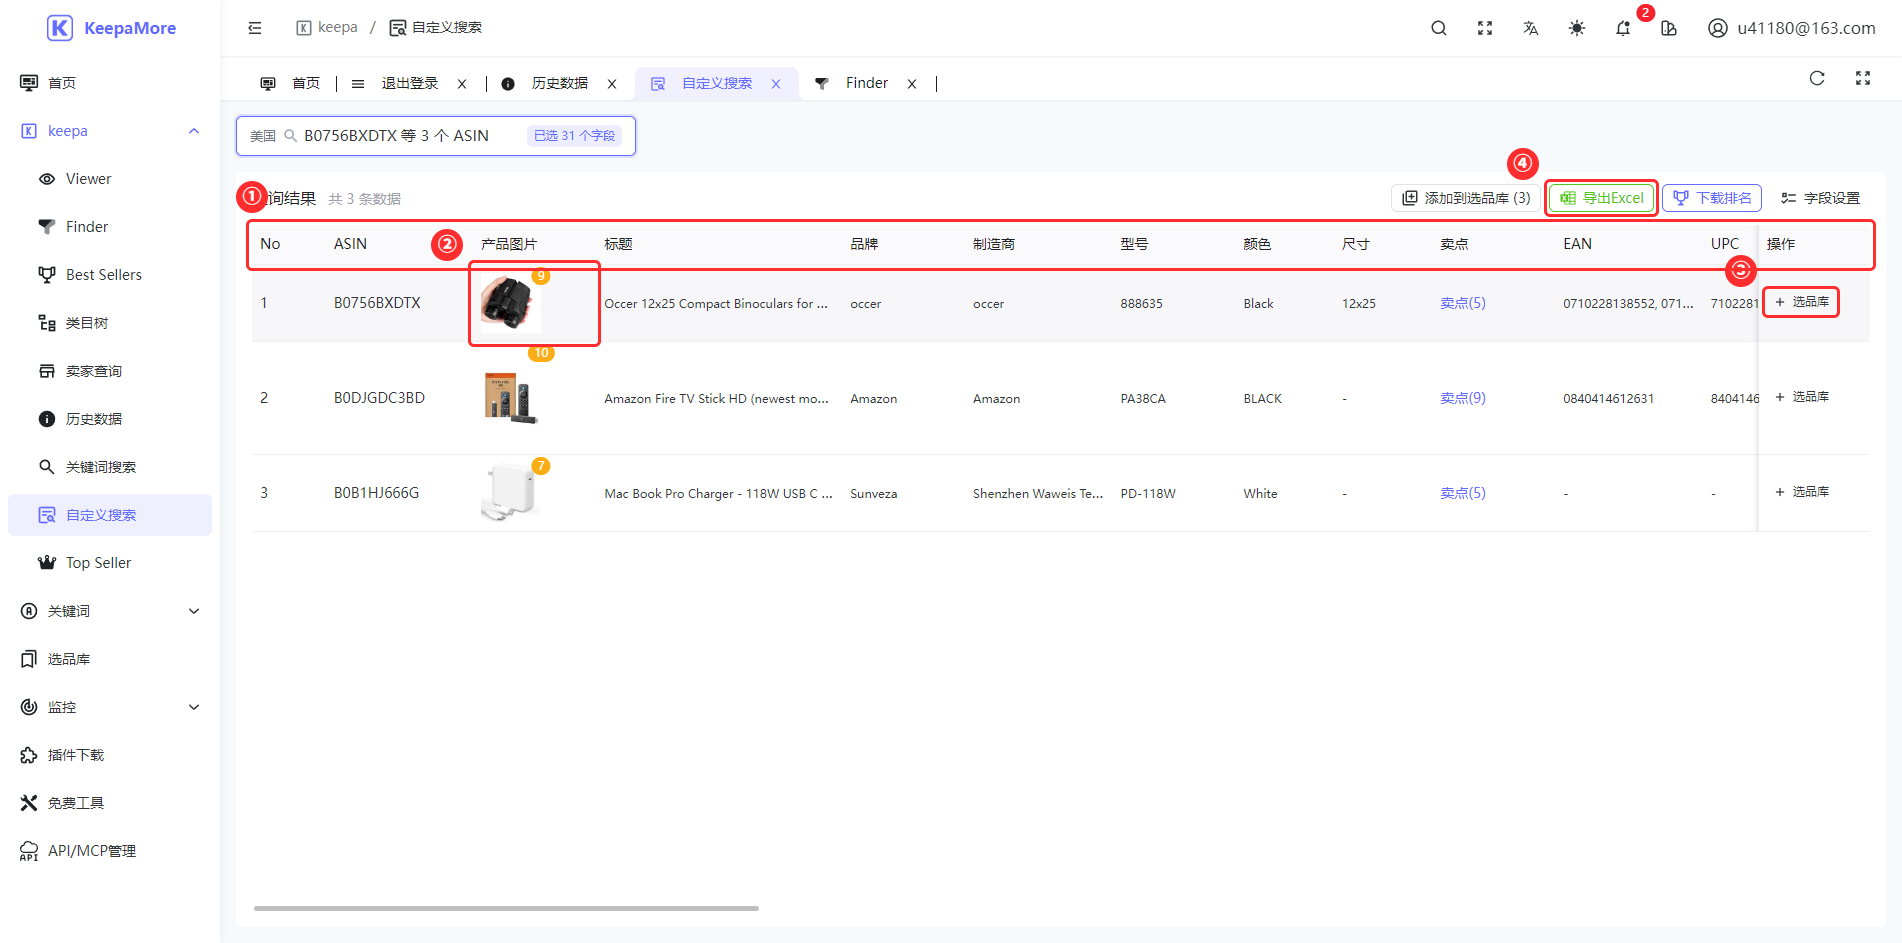Open 卖点(9) link for Fire TV Stick
The height and width of the screenshot is (943, 1902).
[x=1463, y=398]
